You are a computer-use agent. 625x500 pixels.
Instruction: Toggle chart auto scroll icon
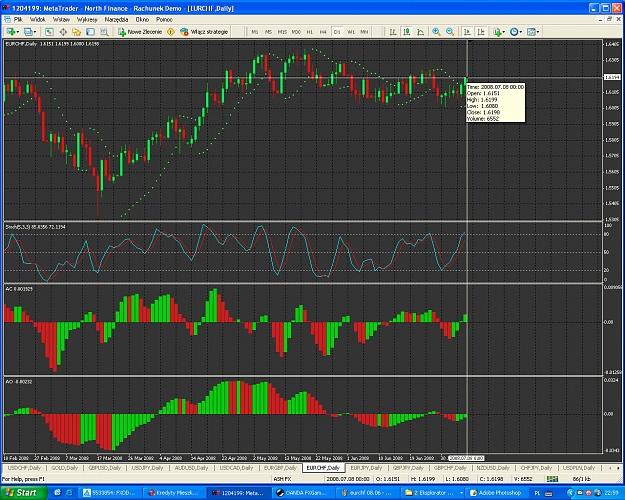click(x=467, y=32)
